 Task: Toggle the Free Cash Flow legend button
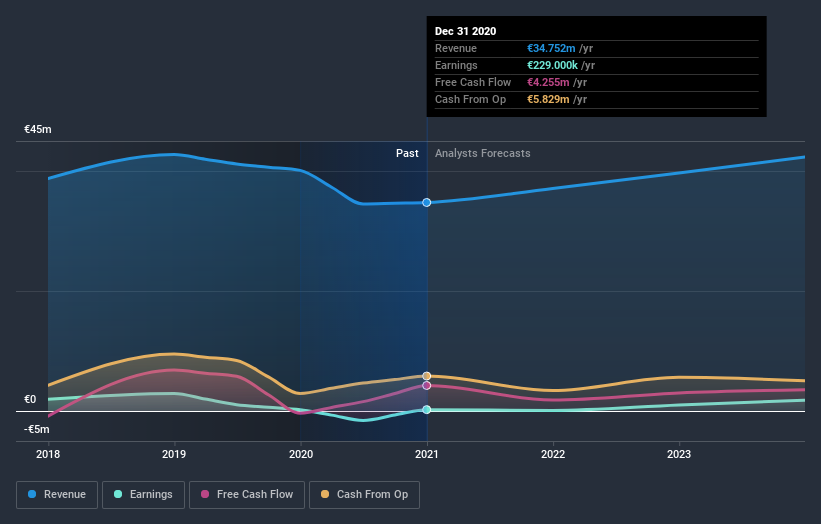(x=247, y=495)
